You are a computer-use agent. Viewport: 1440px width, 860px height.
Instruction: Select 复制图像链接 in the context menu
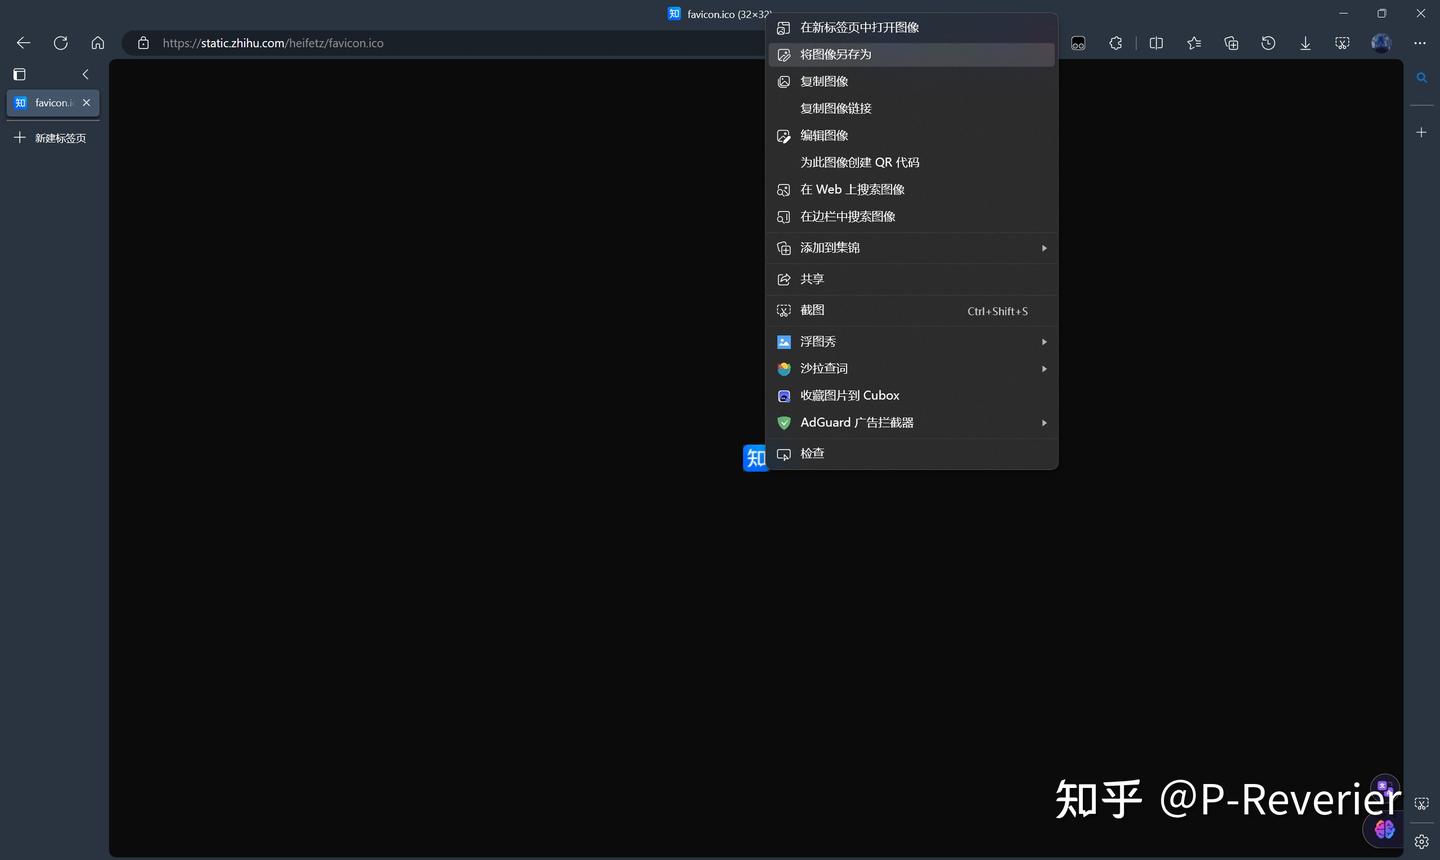click(x=835, y=108)
